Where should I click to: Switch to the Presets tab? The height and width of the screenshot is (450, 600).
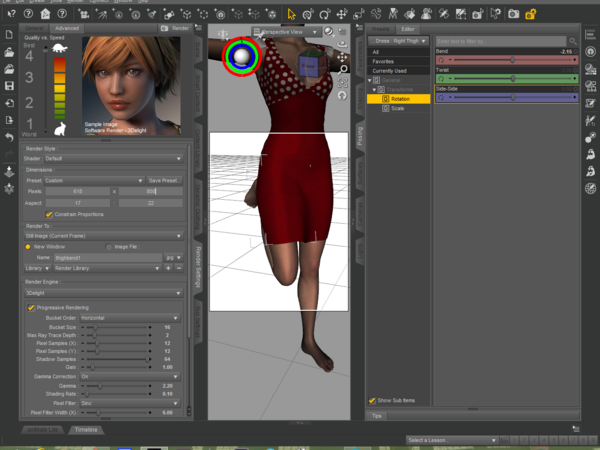pyautogui.click(x=380, y=29)
